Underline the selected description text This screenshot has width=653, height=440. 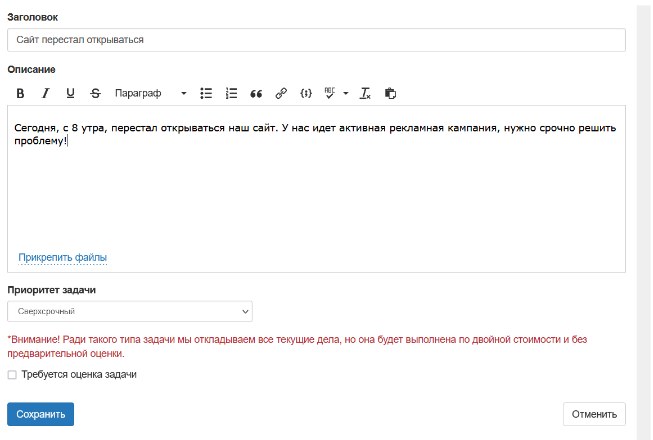tap(70, 93)
